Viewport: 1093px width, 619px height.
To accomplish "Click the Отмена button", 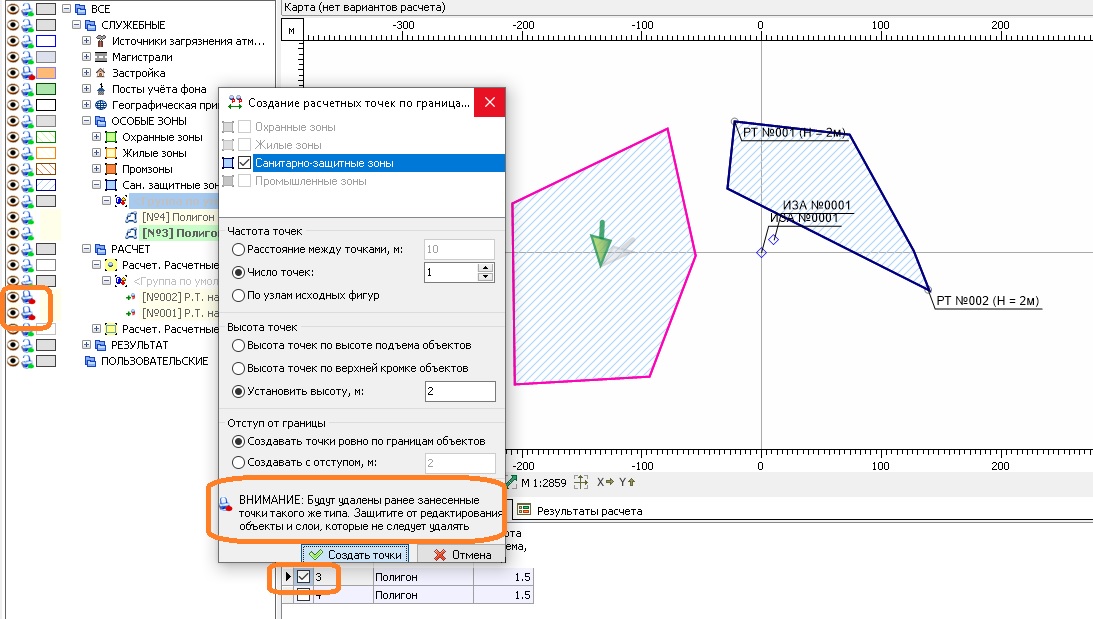I will coord(454,555).
